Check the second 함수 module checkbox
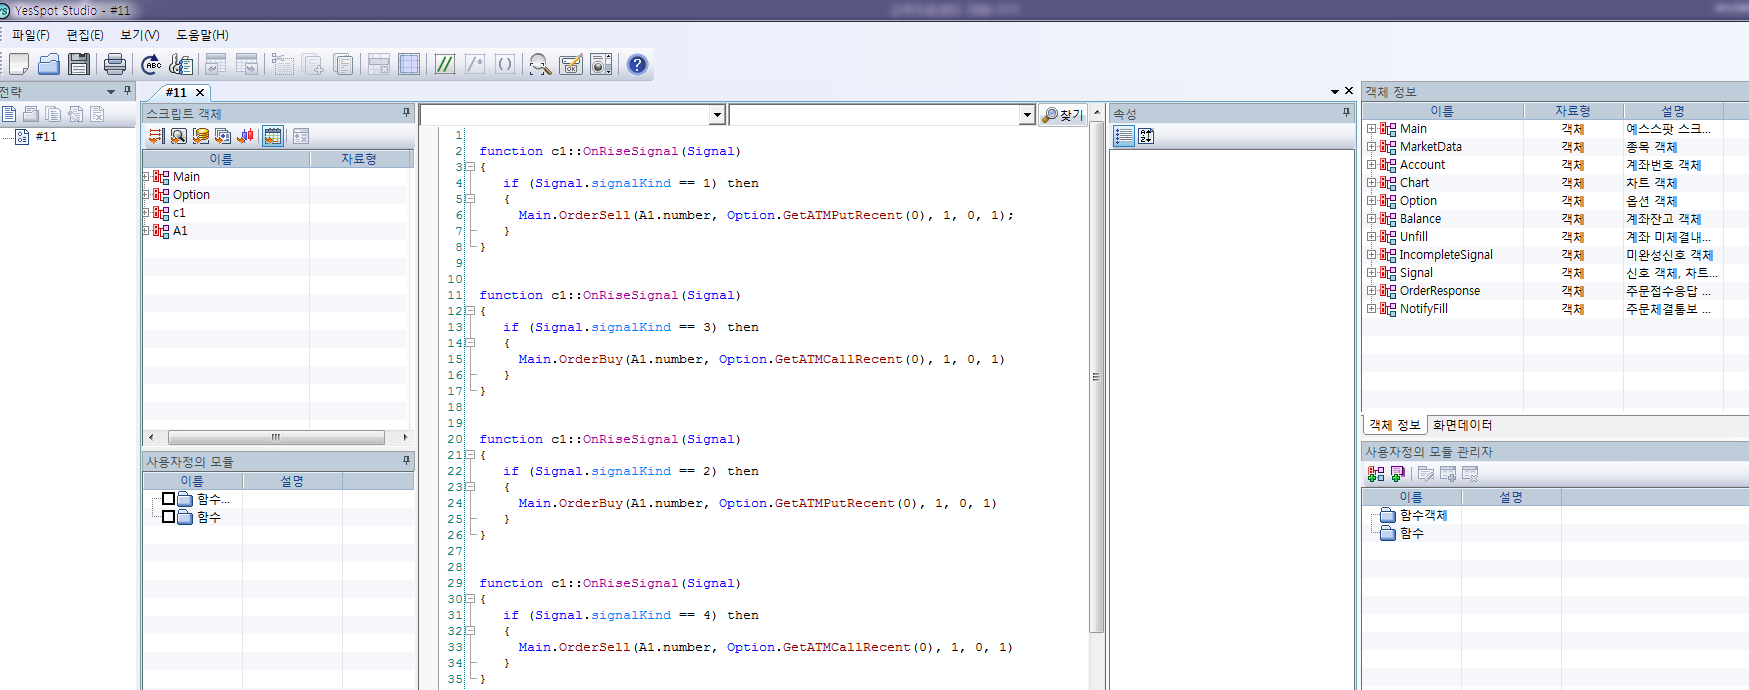The height and width of the screenshot is (690, 1749). [169, 517]
